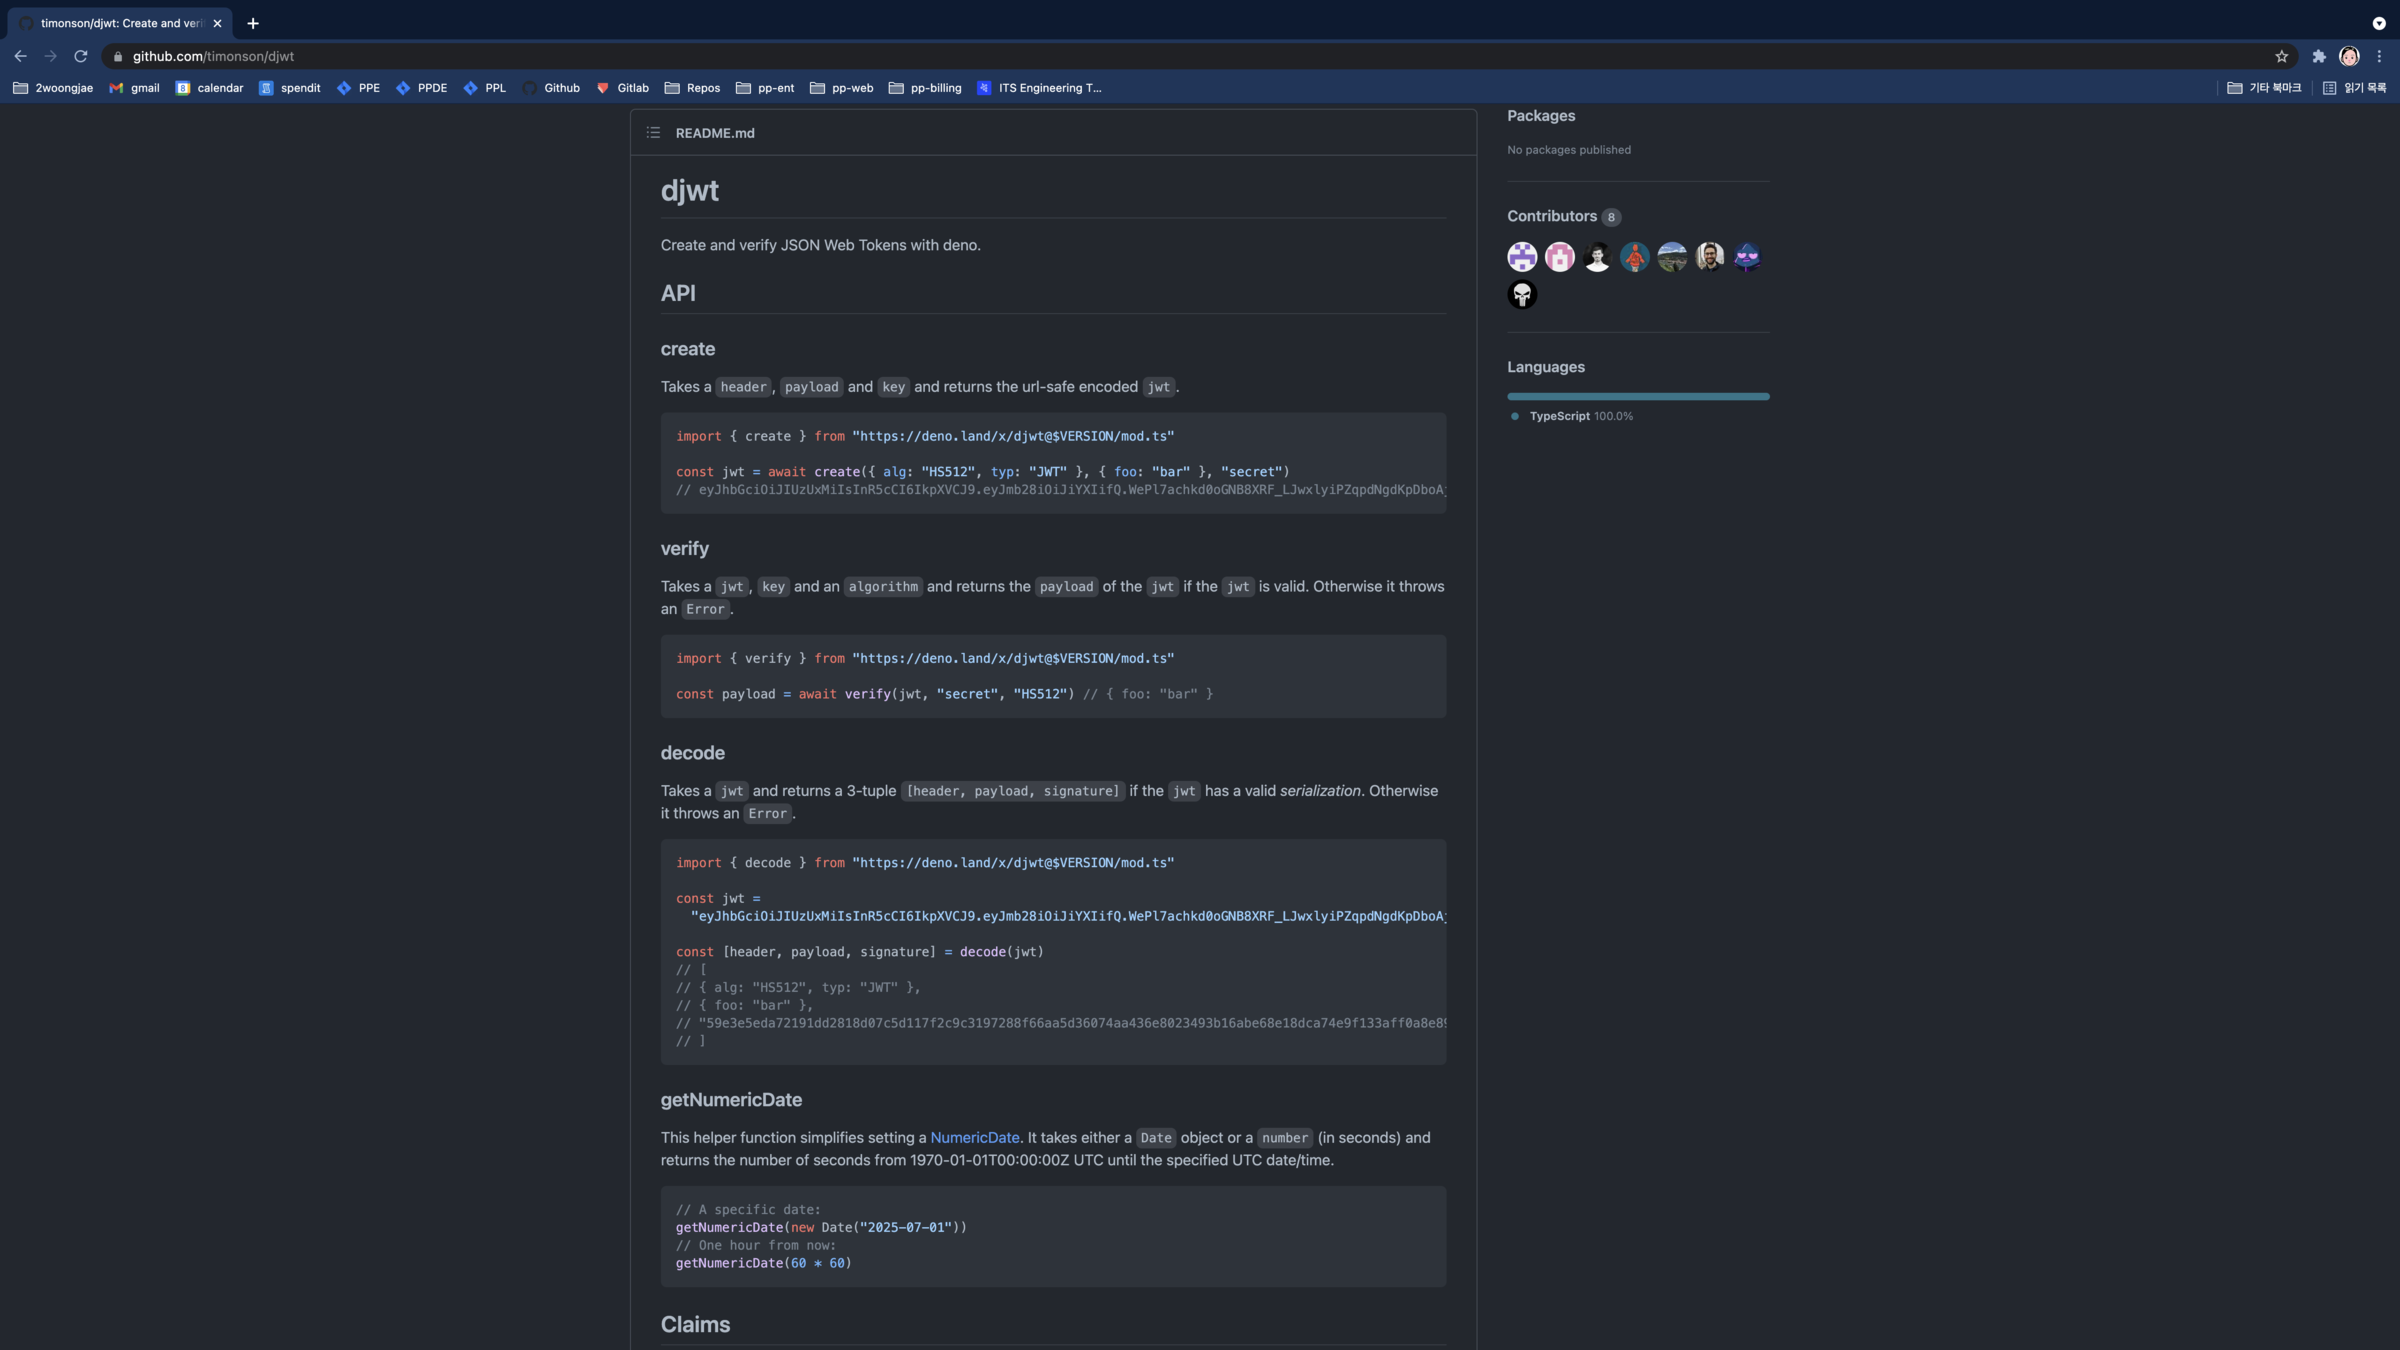Click the browser back arrow
Viewport: 2400px width, 1350px height.
(20, 56)
